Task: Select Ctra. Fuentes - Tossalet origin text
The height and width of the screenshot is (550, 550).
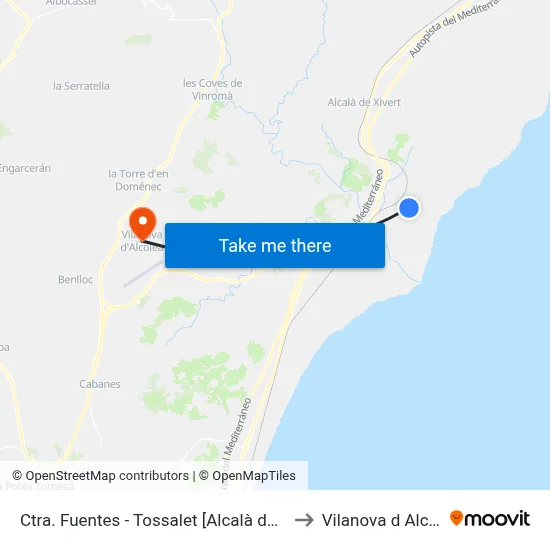Action: (x=149, y=520)
